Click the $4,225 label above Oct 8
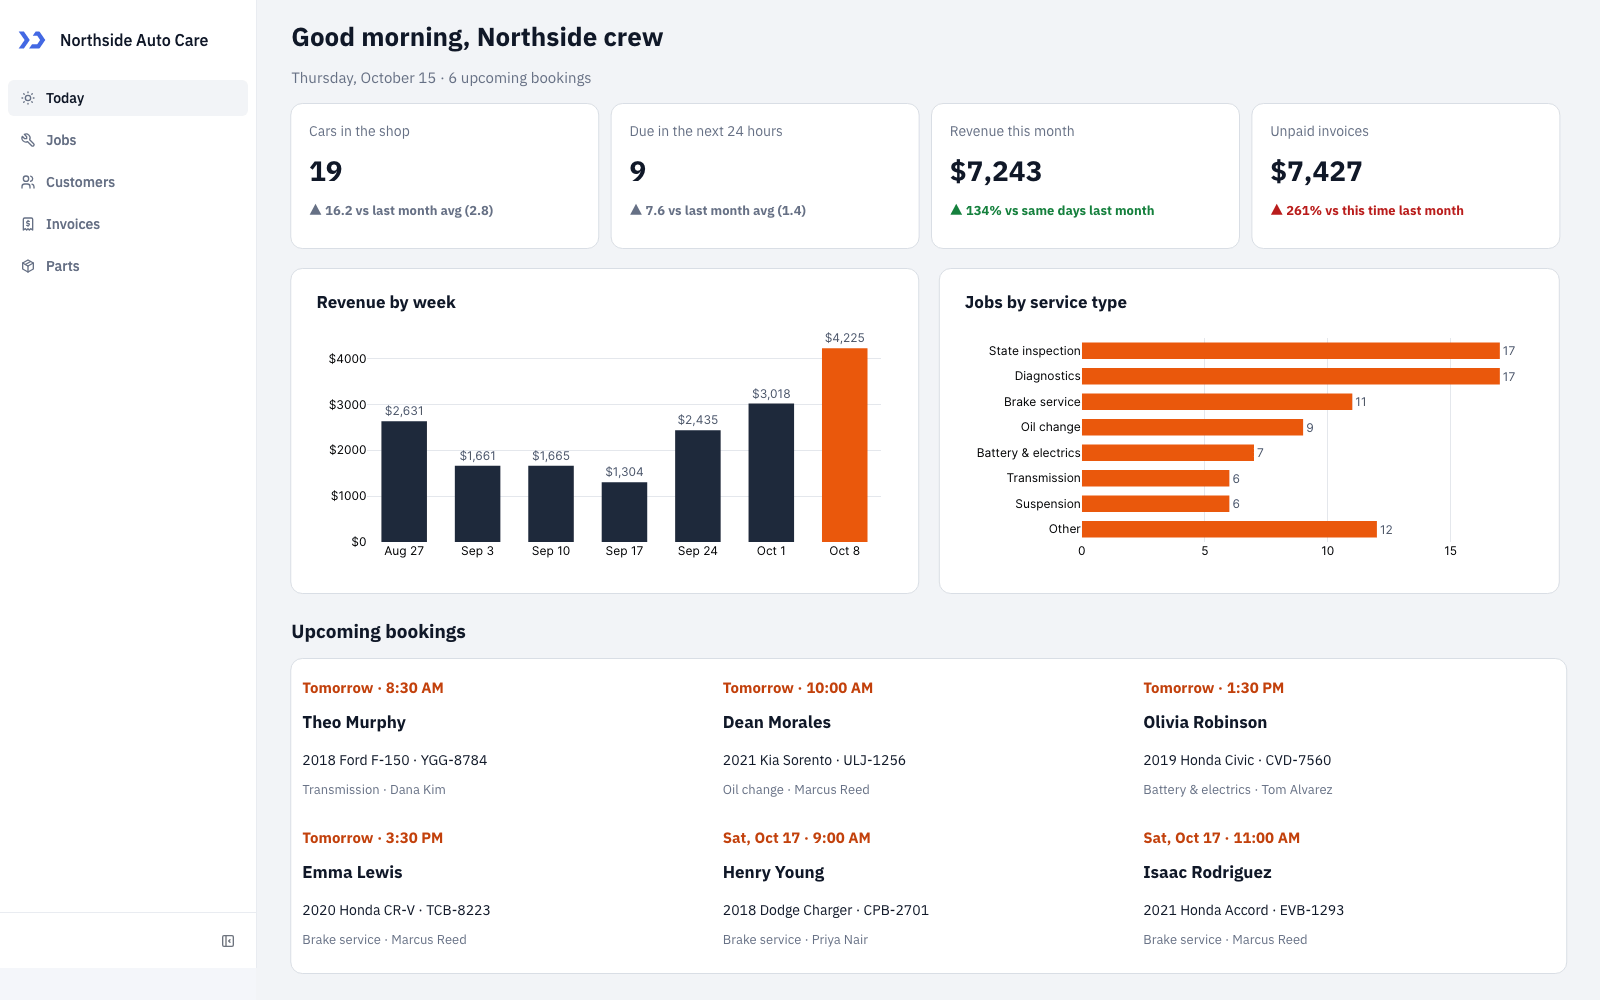Image resolution: width=1600 pixels, height=1000 pixels. (844, 338)
